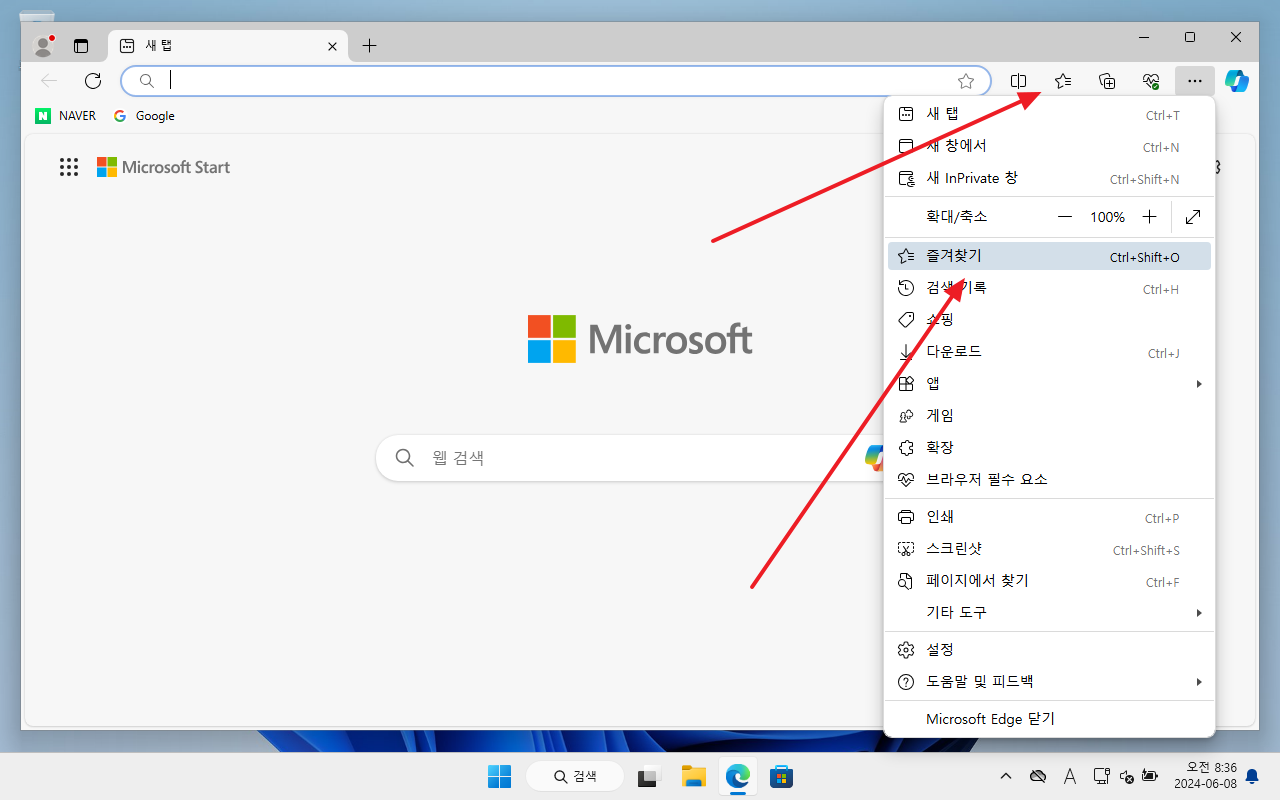This screenshot has height=800, width=1280.
Task: Select 새 InPrivate 창 menu item
Action: point(1049,179)
